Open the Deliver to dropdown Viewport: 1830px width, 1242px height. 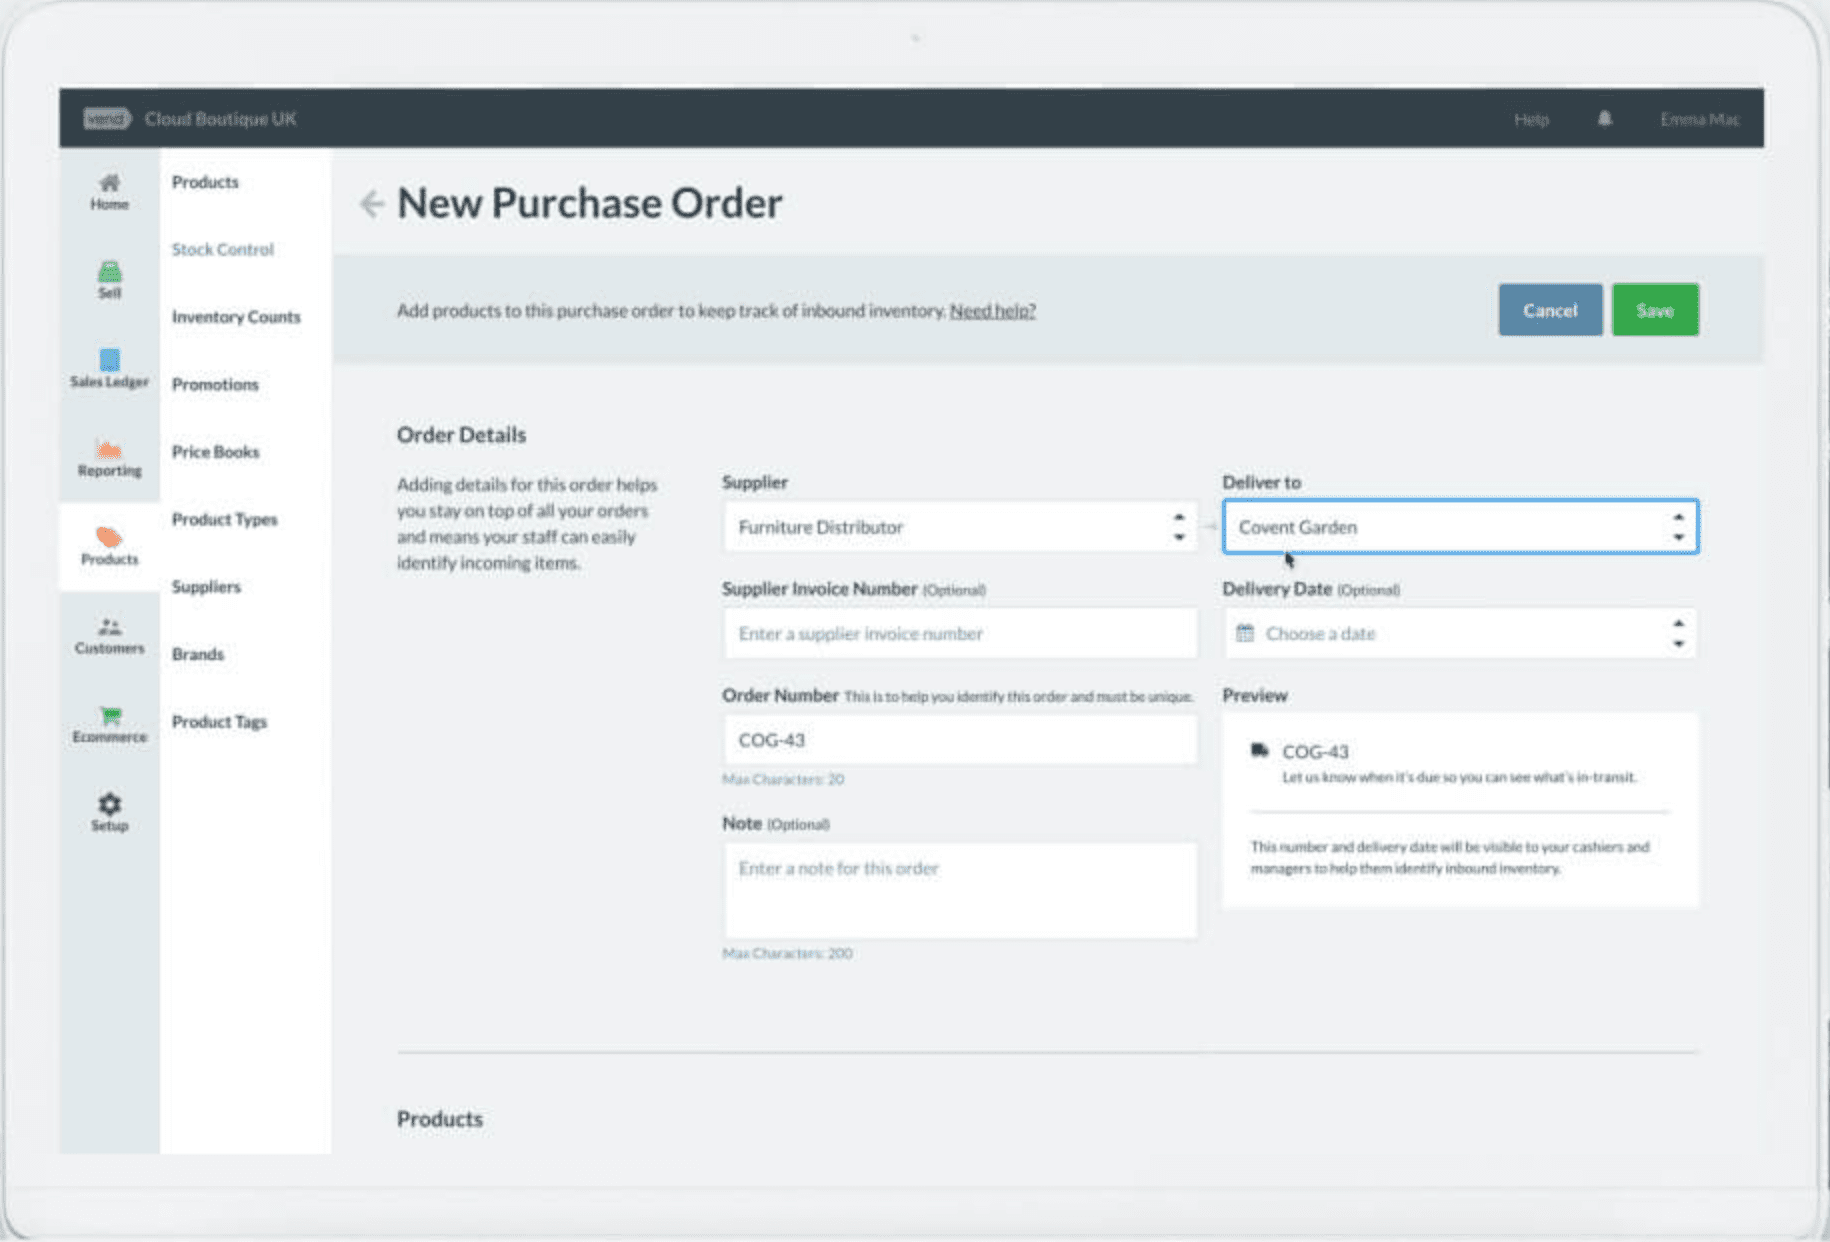point(1460,527)
